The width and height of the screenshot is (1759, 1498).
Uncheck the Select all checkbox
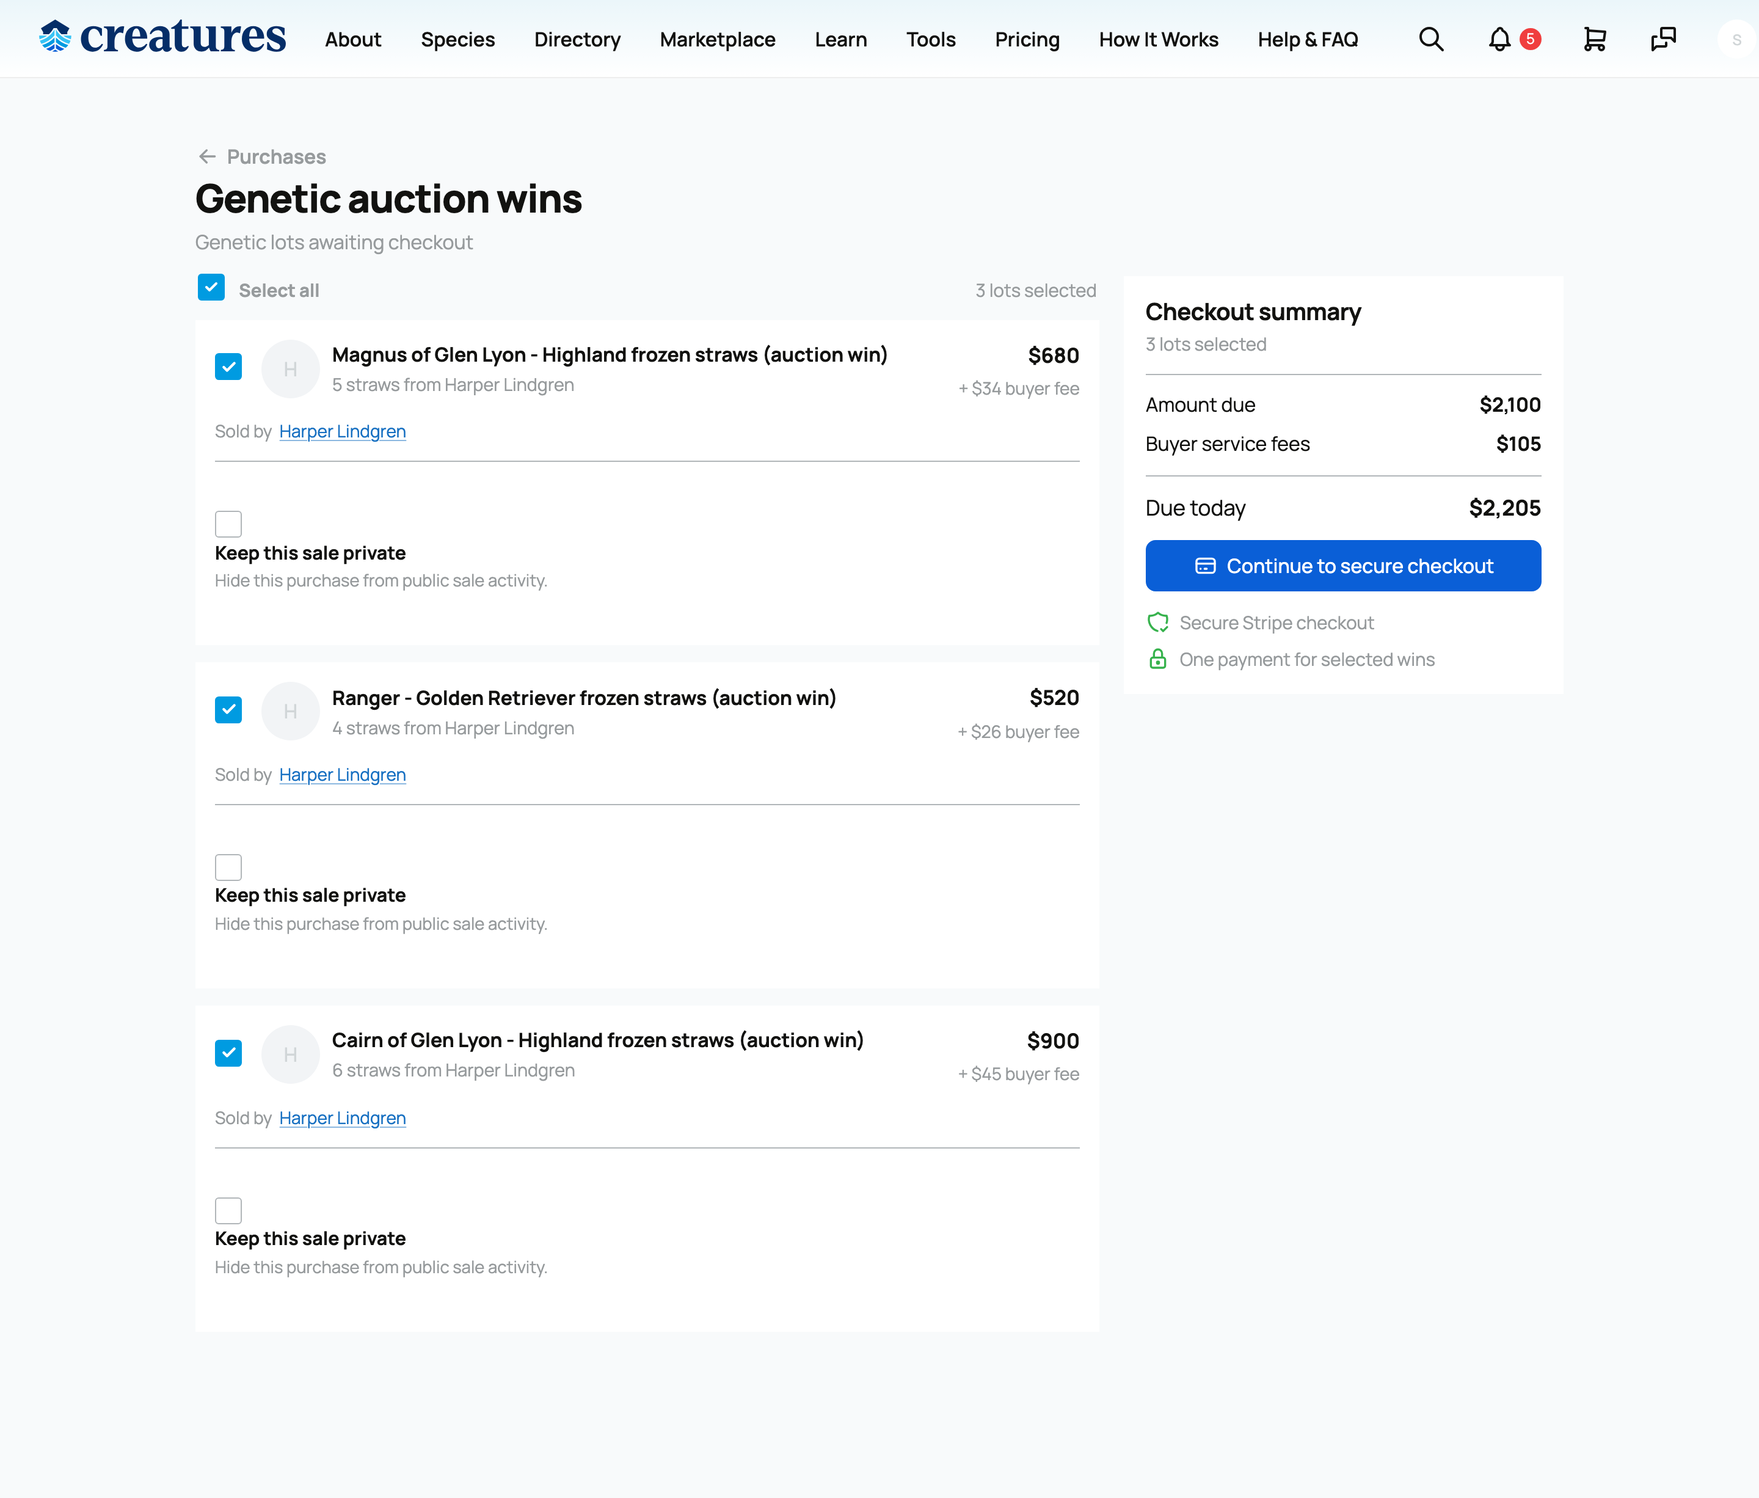click(x=211, y=288)
